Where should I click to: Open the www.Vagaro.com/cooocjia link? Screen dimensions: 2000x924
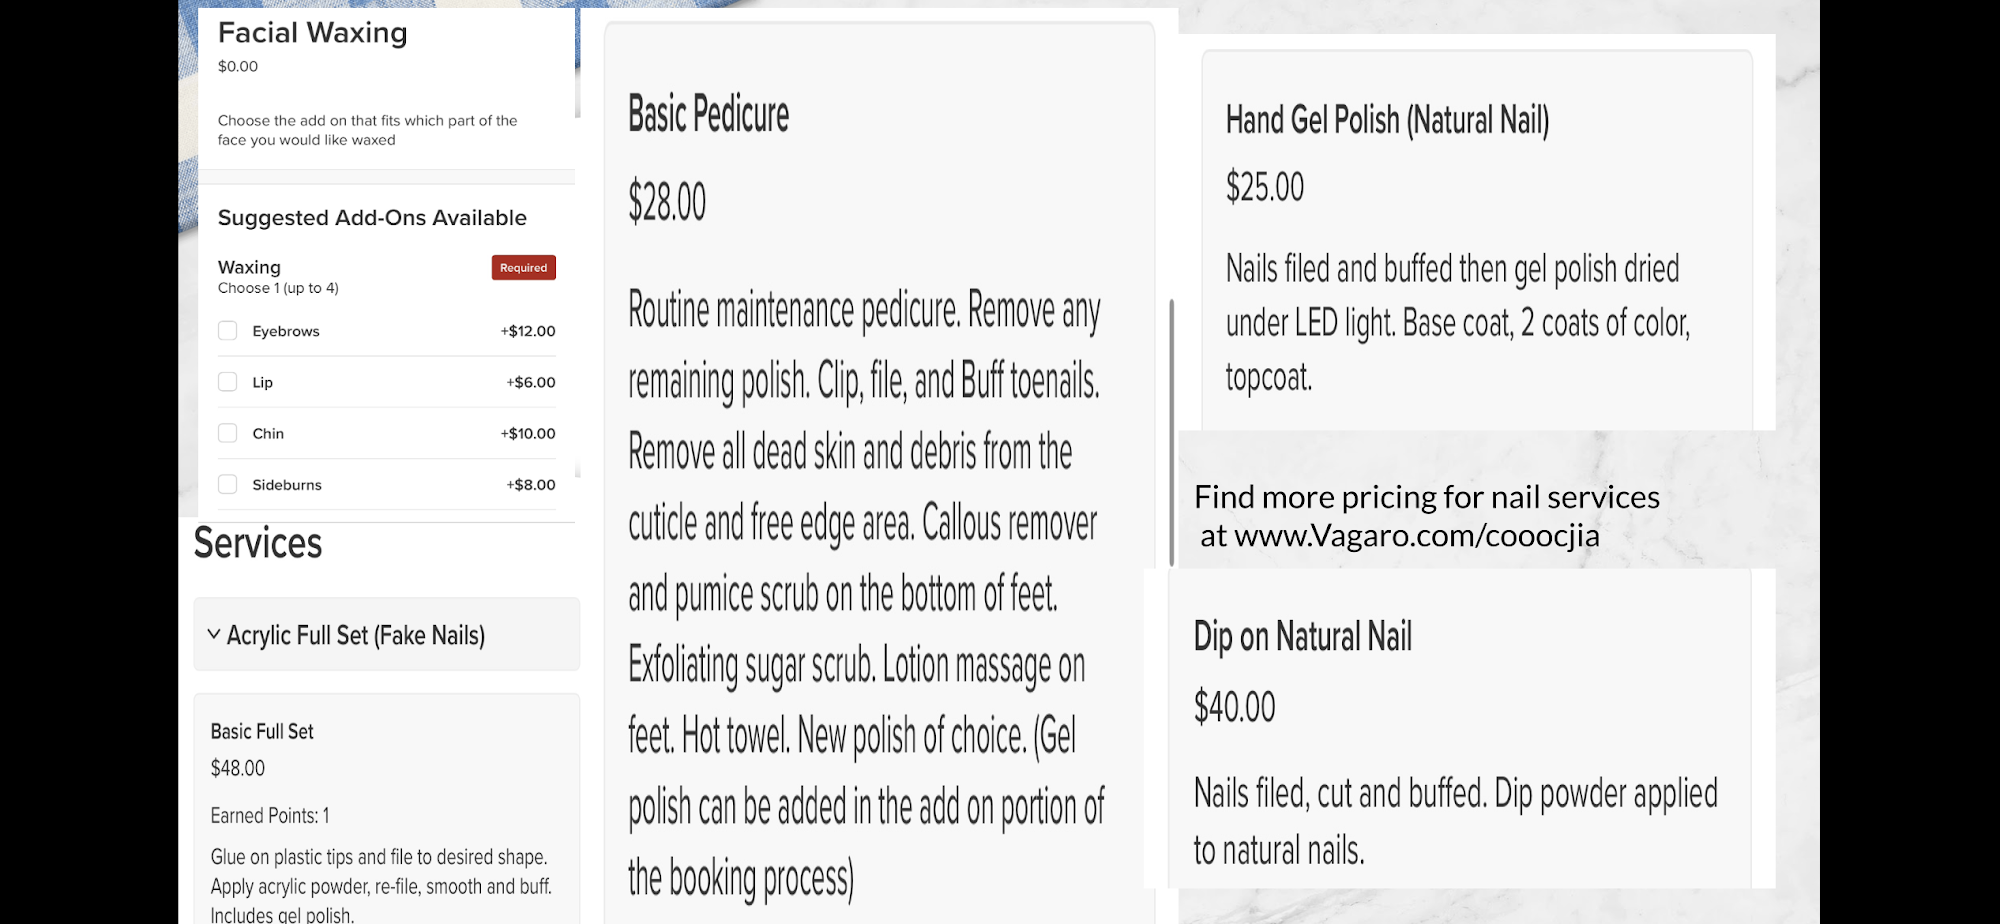click(x=1416, y=536)
